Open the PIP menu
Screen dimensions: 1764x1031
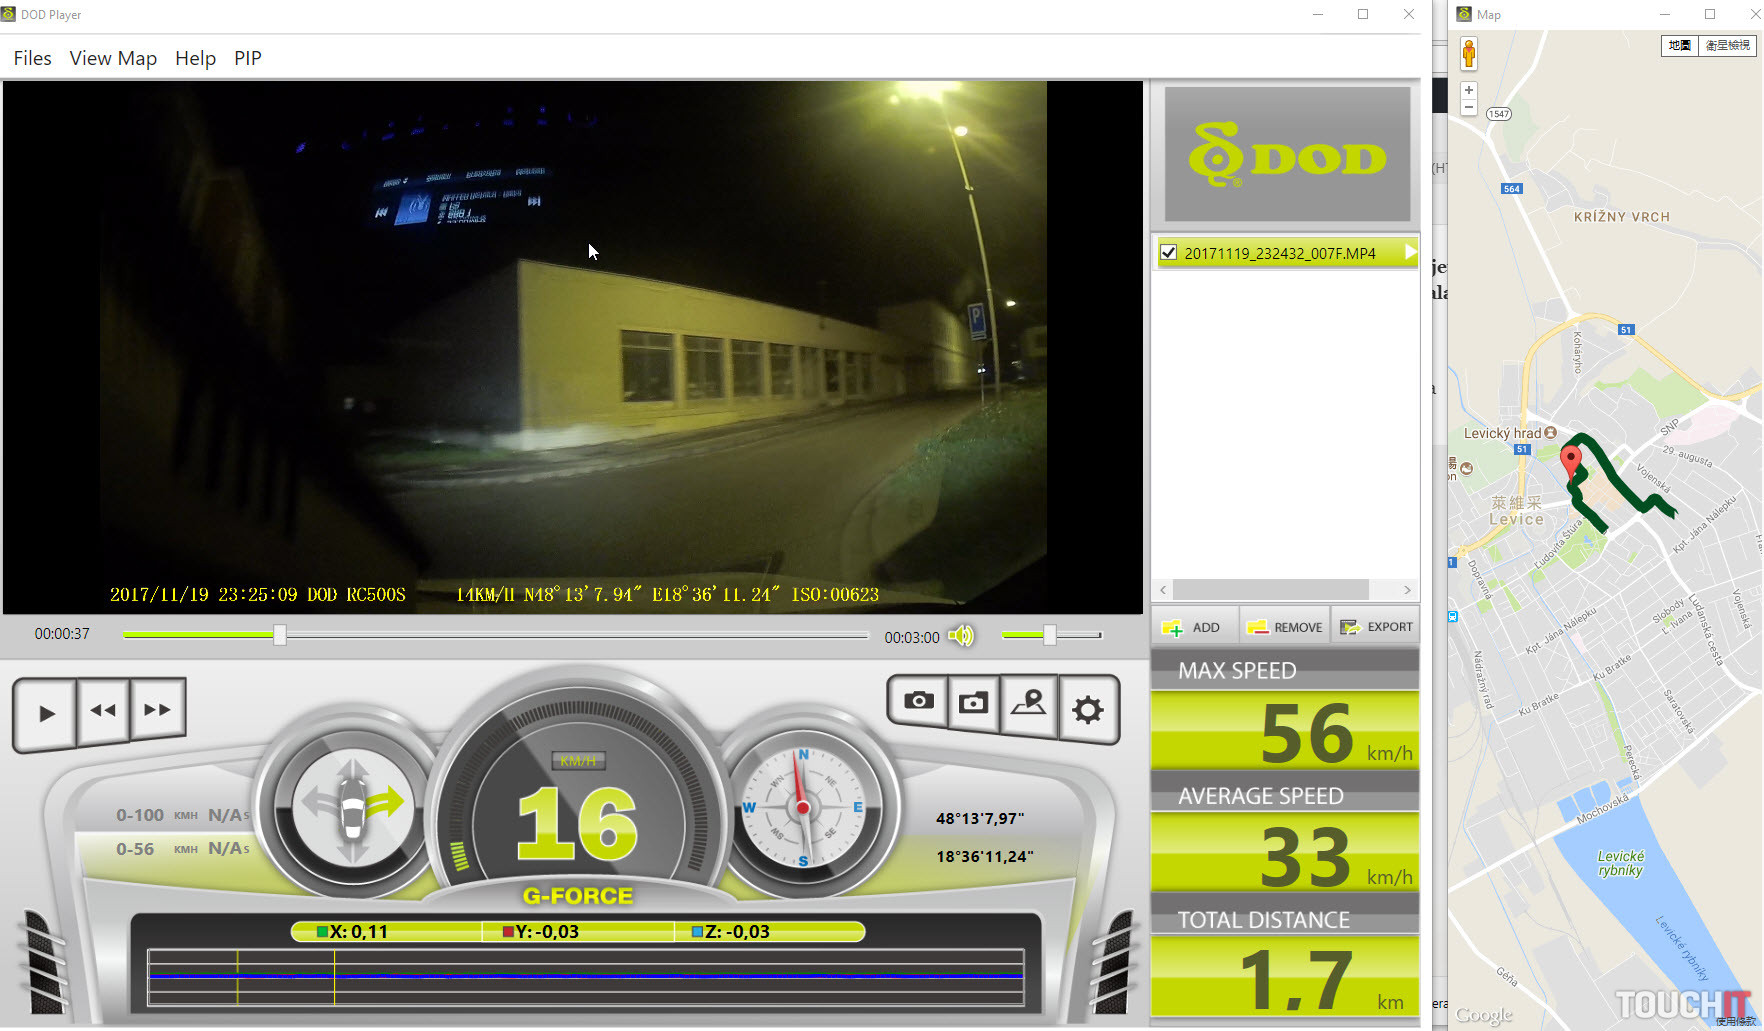click(248, 58)
